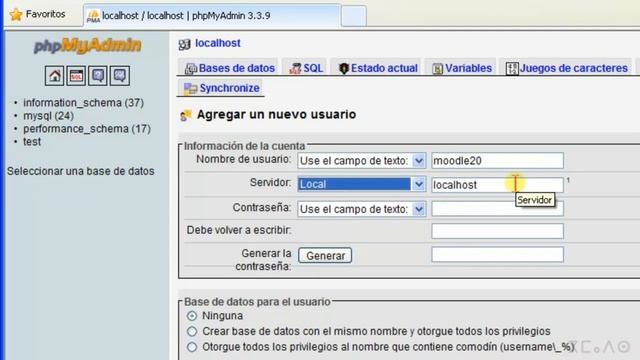Click the Variables tab icon
Viewport: 640px width, 360px height.
(438, 69)
